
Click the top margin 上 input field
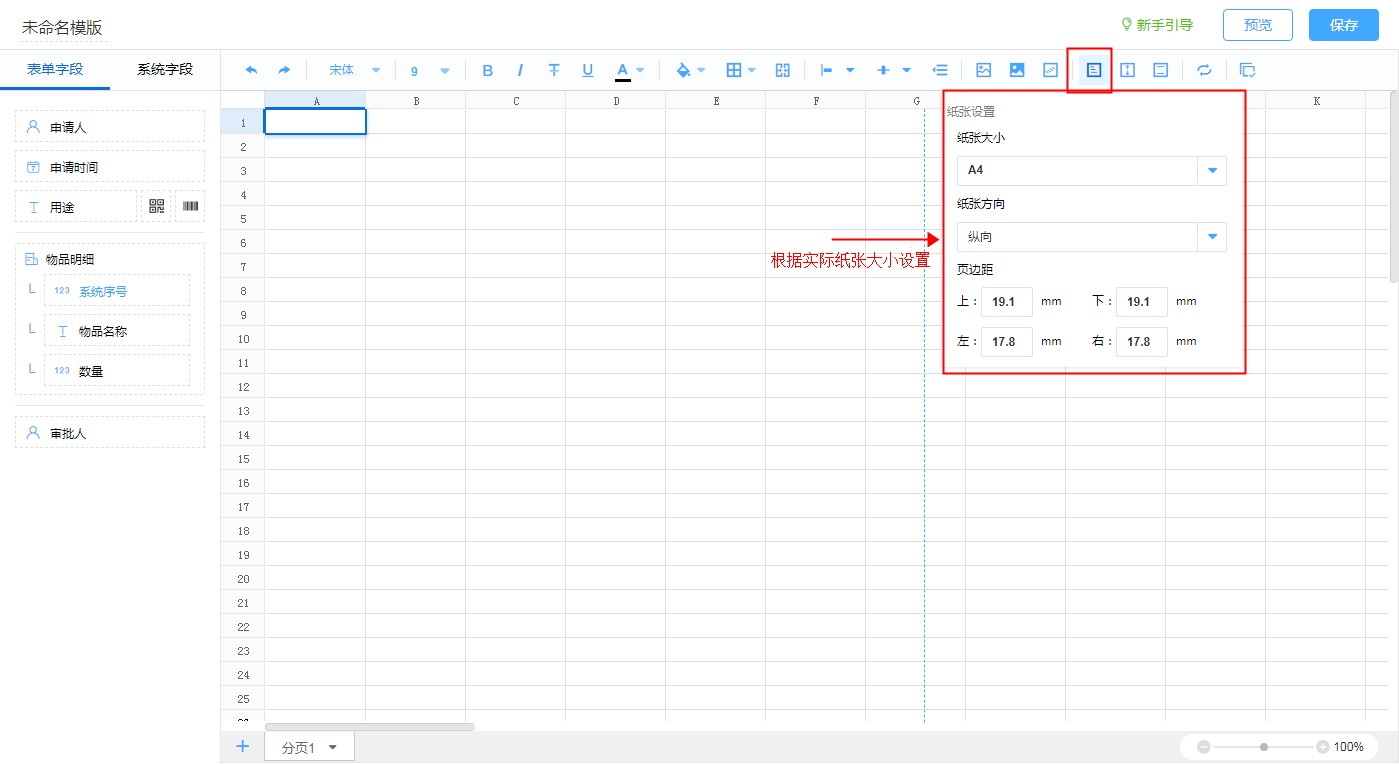click(1006, 301)
